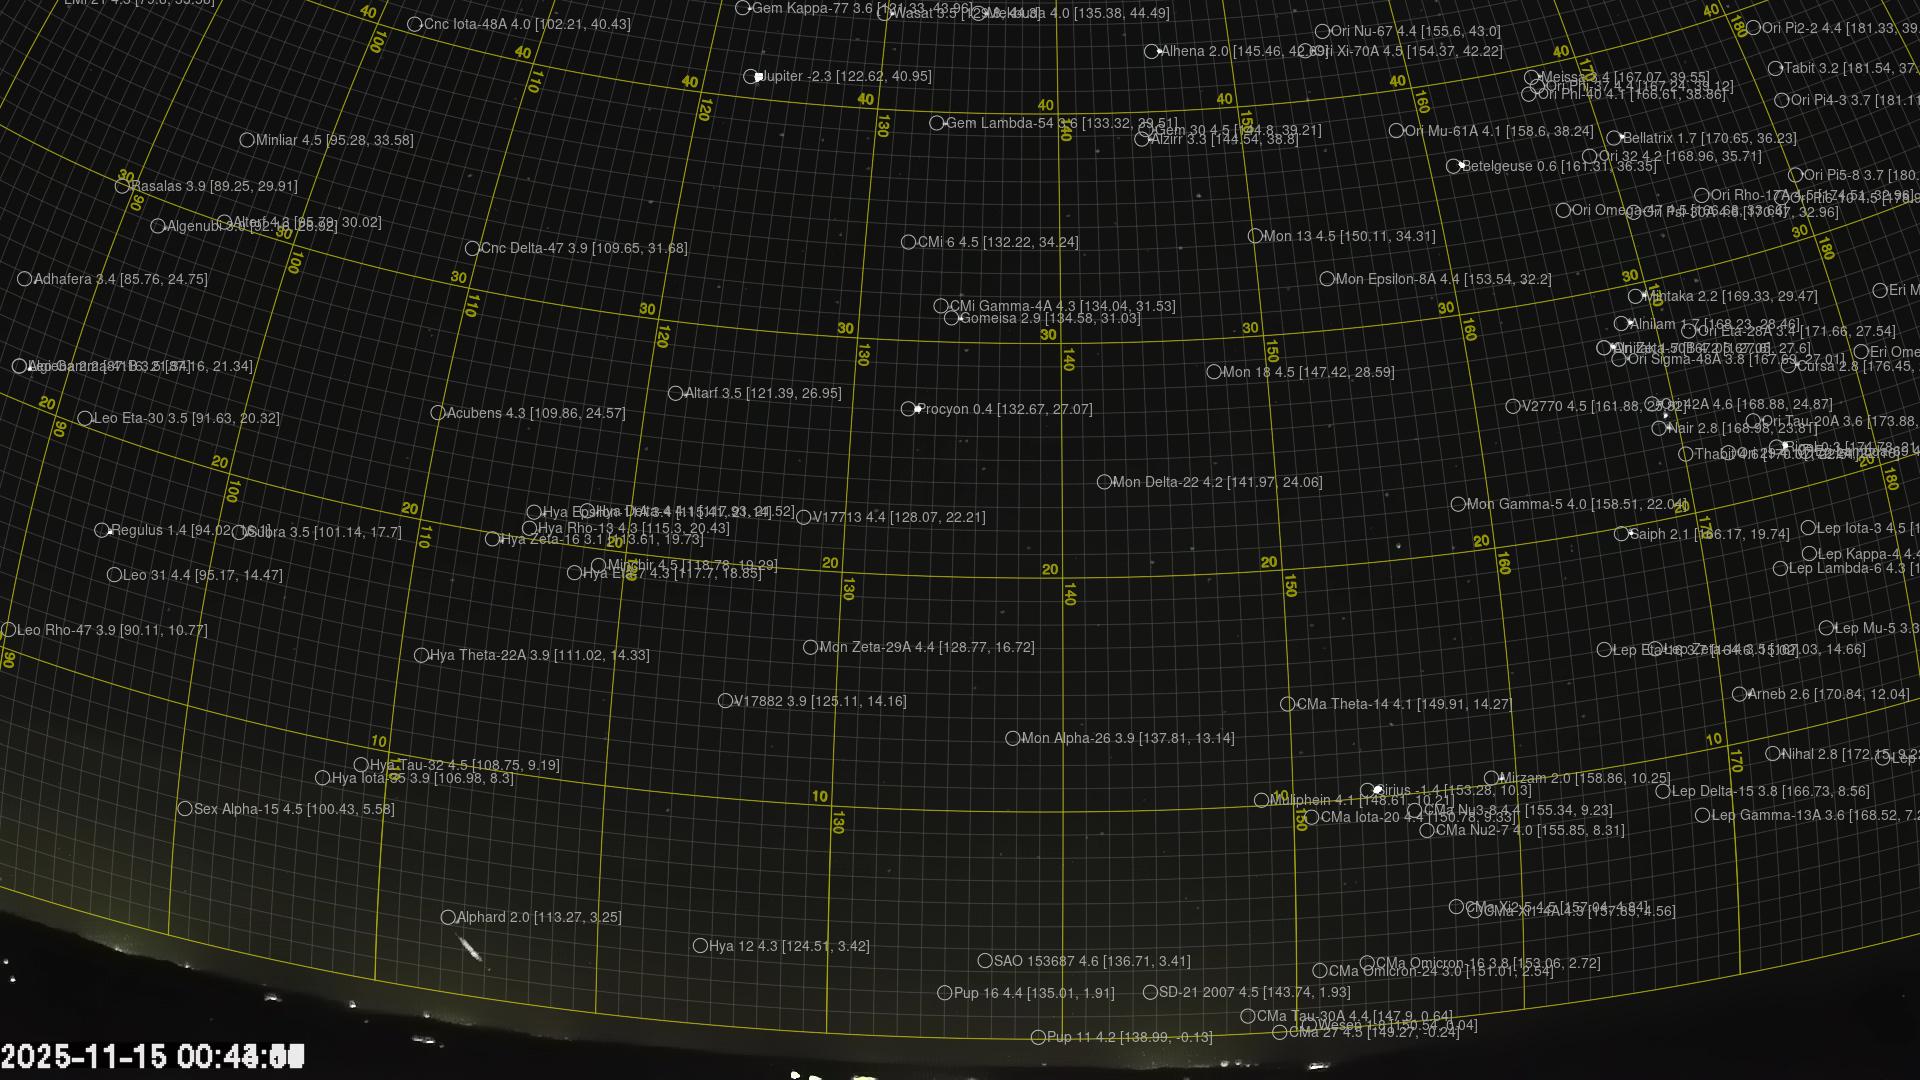This screenshot has height=1080, width=1920.
Task: Select the Miniliar star label
Action: [334, 141]
